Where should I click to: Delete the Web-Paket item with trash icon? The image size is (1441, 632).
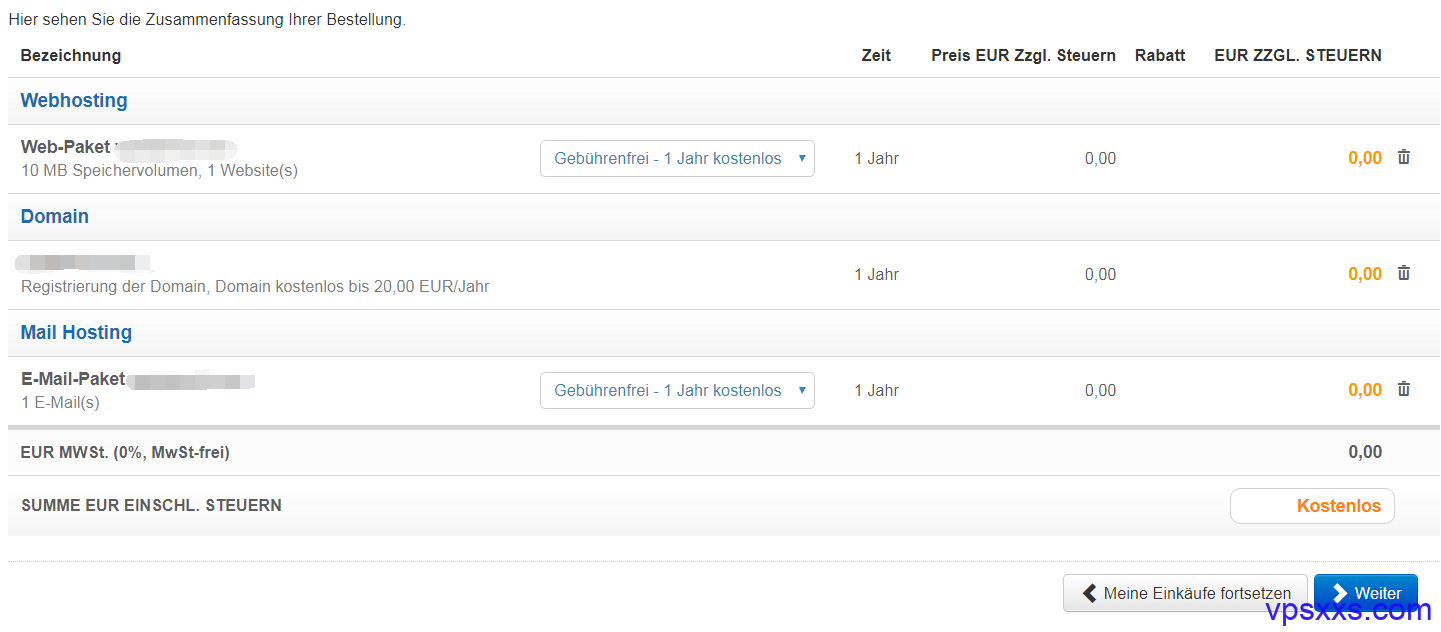1404,157
